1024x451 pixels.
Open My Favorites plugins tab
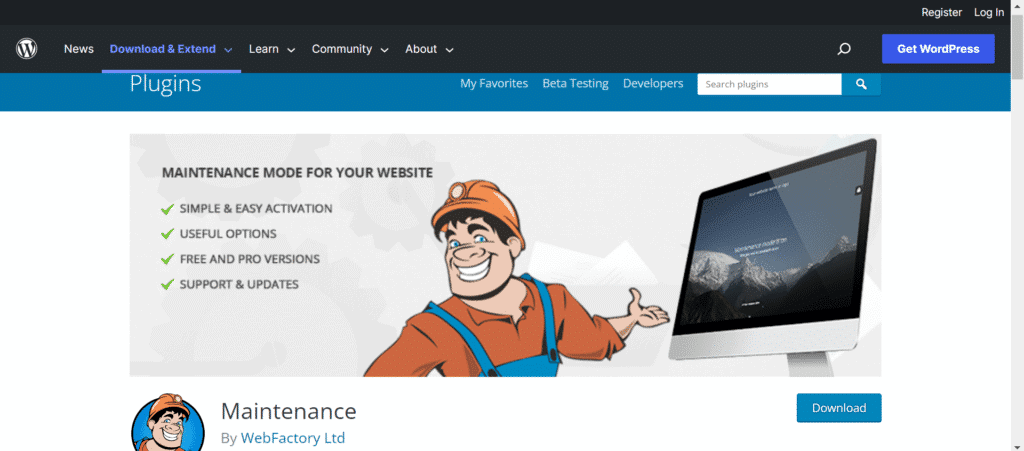[x=494, y=84]
